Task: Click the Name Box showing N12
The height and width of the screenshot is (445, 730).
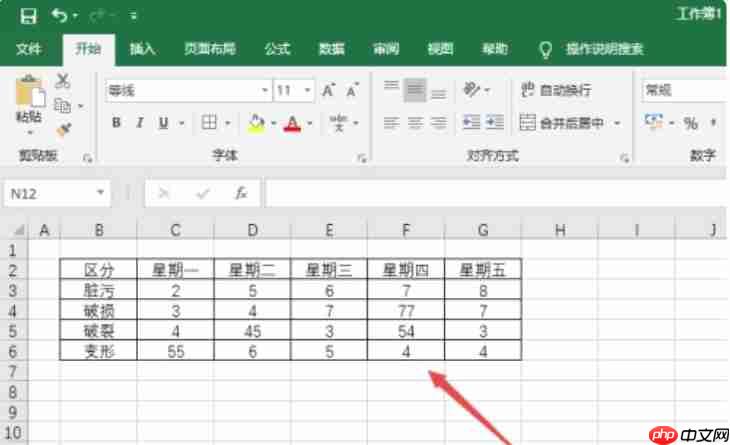Action: click(x=49, y=193)
